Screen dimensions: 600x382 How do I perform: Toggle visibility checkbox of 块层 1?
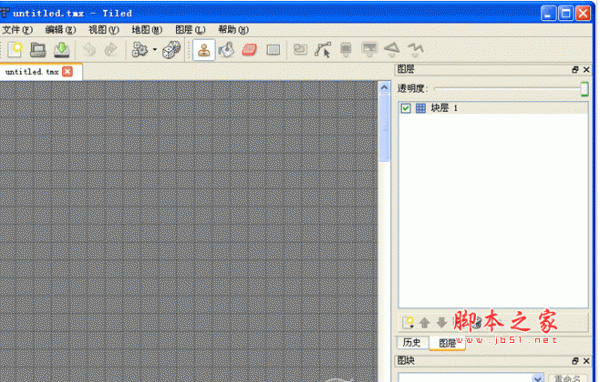tap(406, 108)
